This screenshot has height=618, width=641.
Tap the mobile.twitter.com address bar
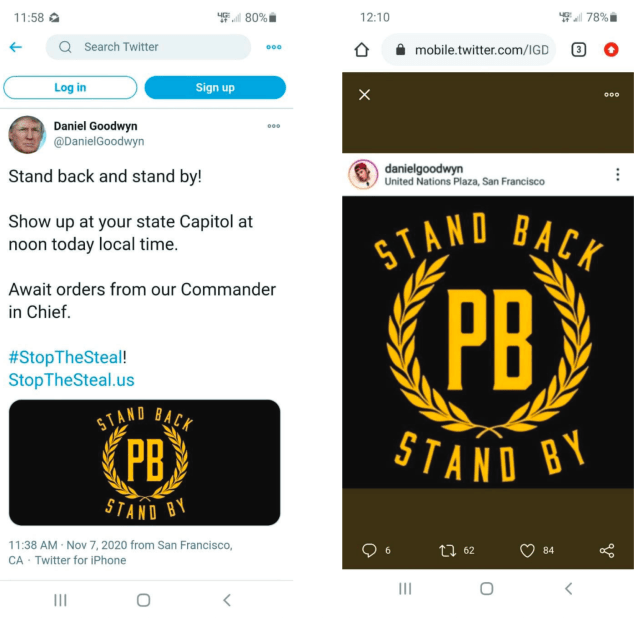(468, 49)
